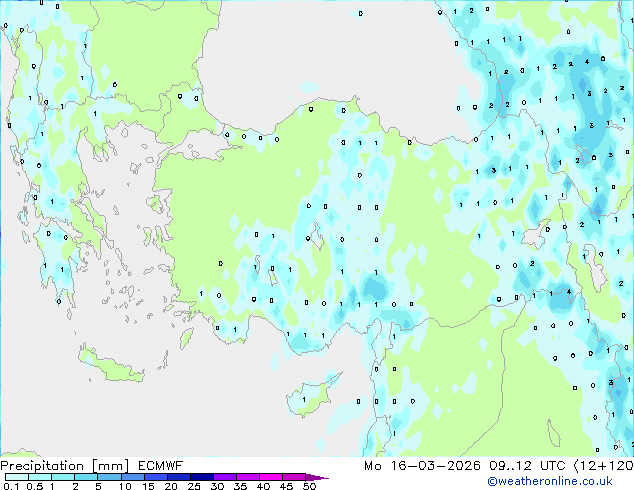634x490 pixels.
Task: Choose the 10–15 mm legend color box
Action: click(133, 477)
